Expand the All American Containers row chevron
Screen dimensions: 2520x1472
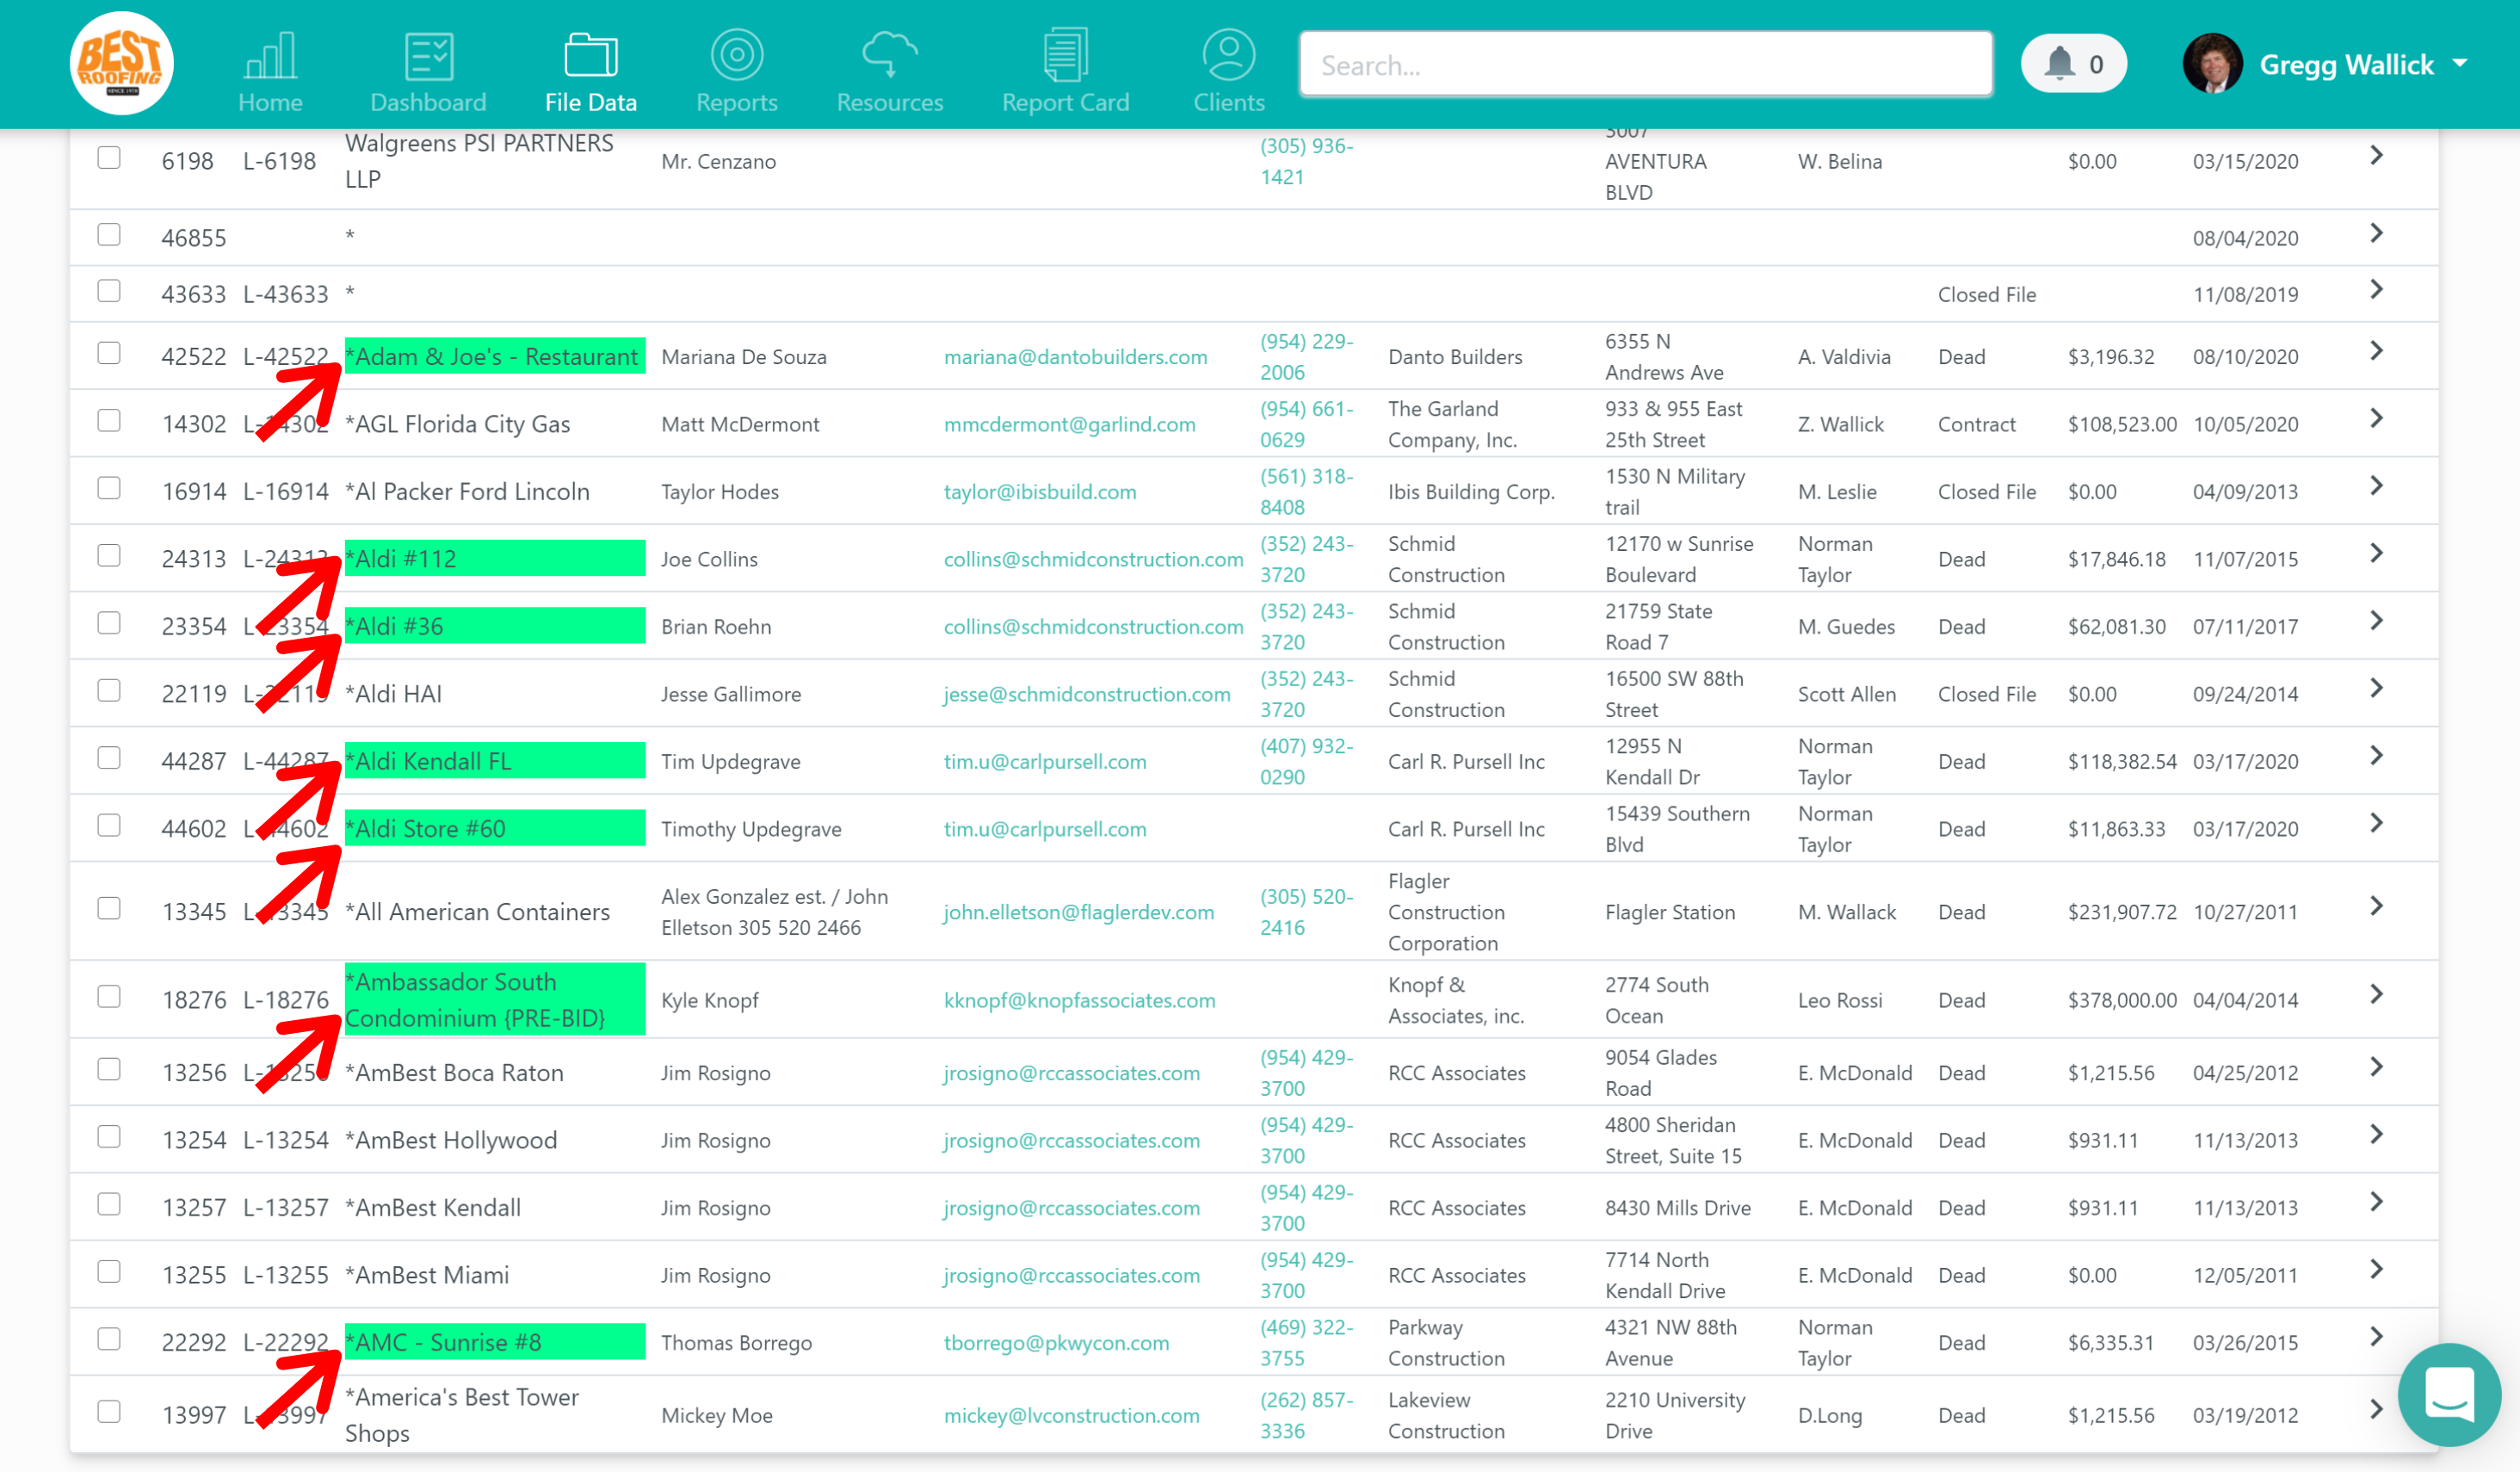[2376, 907]
